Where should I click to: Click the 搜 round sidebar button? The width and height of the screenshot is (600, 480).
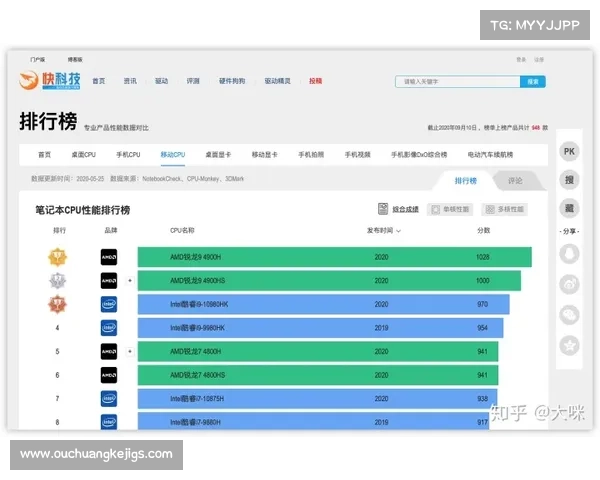point(569,180)
